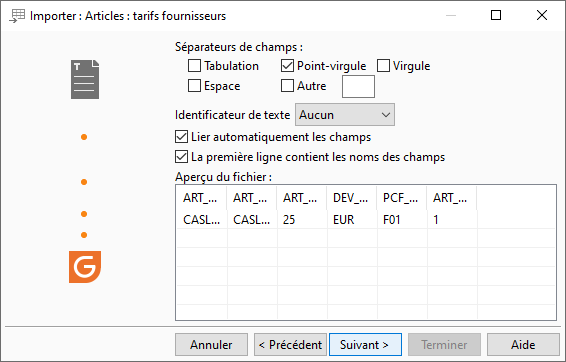Viewport: 566px width, 362px height.
Task: Select the DEV_ column header in preview
Action: click(351, 198)
